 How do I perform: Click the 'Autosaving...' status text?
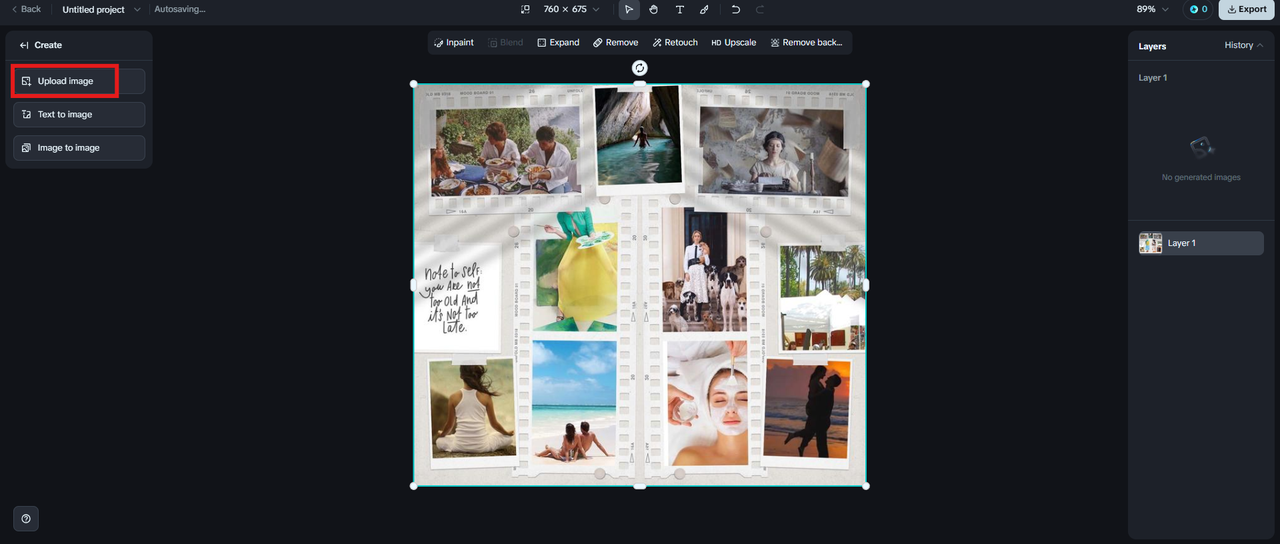click(x=180, y=9)
